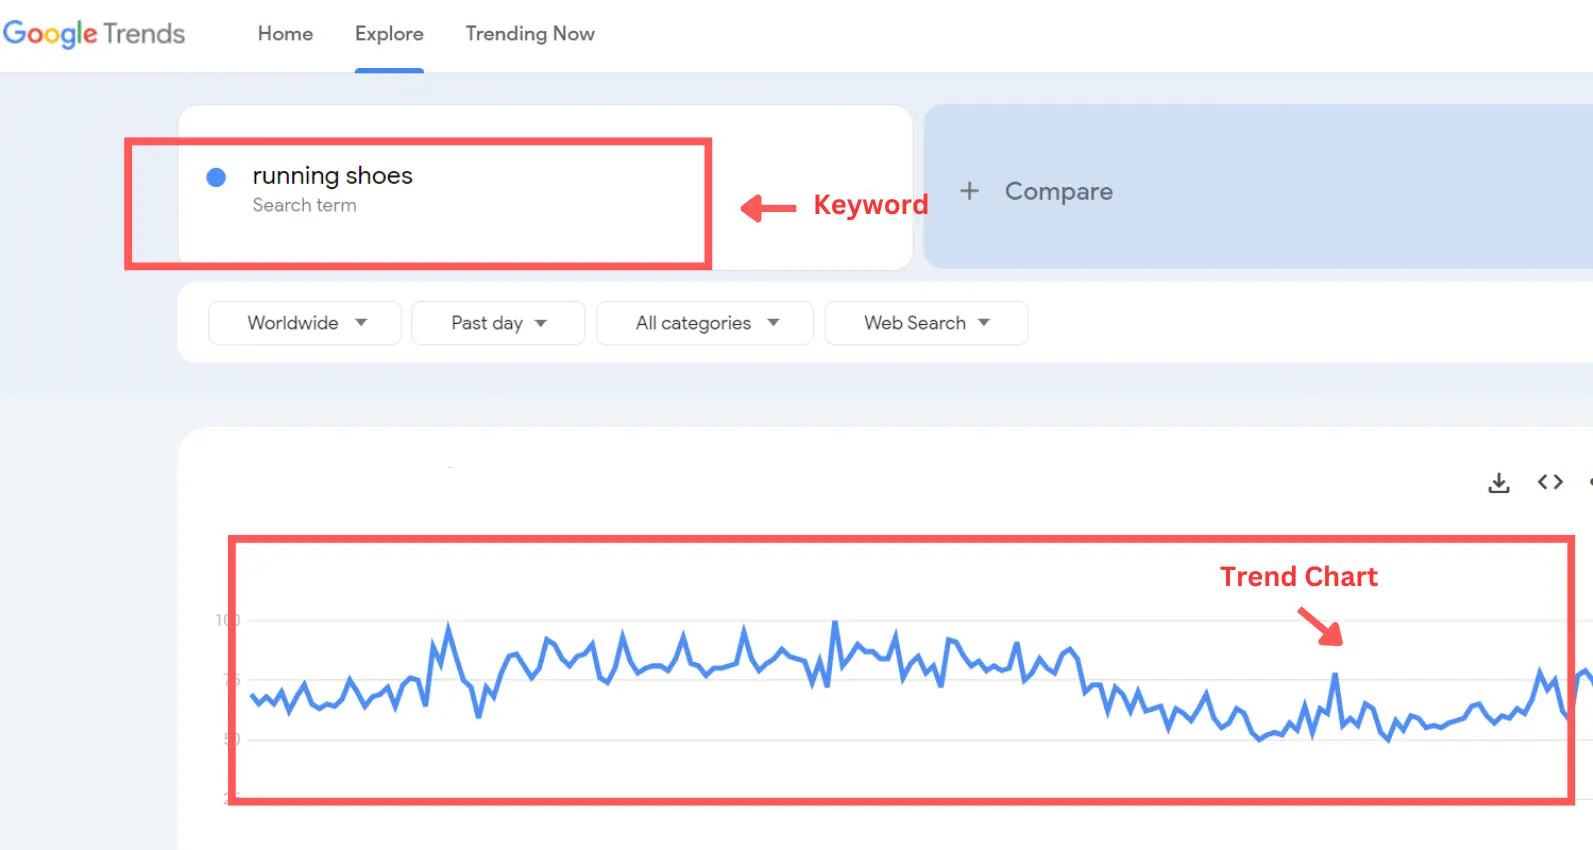
Task: Open the Web Search type selector
Action: pyautogui.click(x=925, y=322)
